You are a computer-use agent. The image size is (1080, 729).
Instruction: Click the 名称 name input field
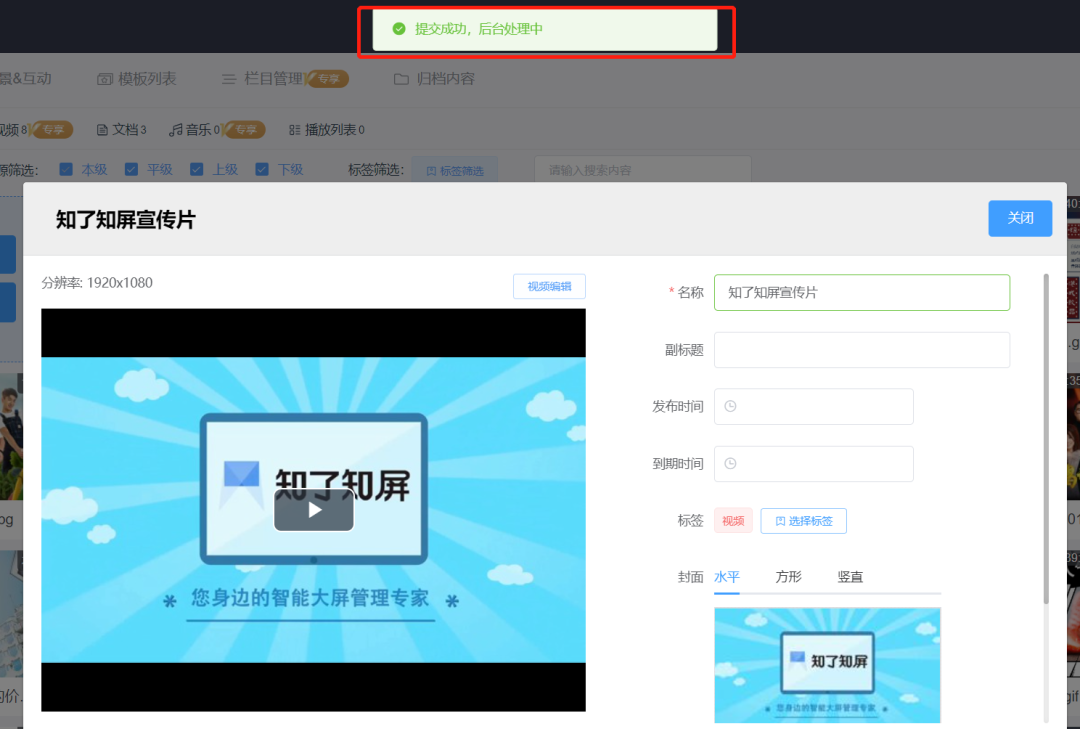(x=862, y=293)
